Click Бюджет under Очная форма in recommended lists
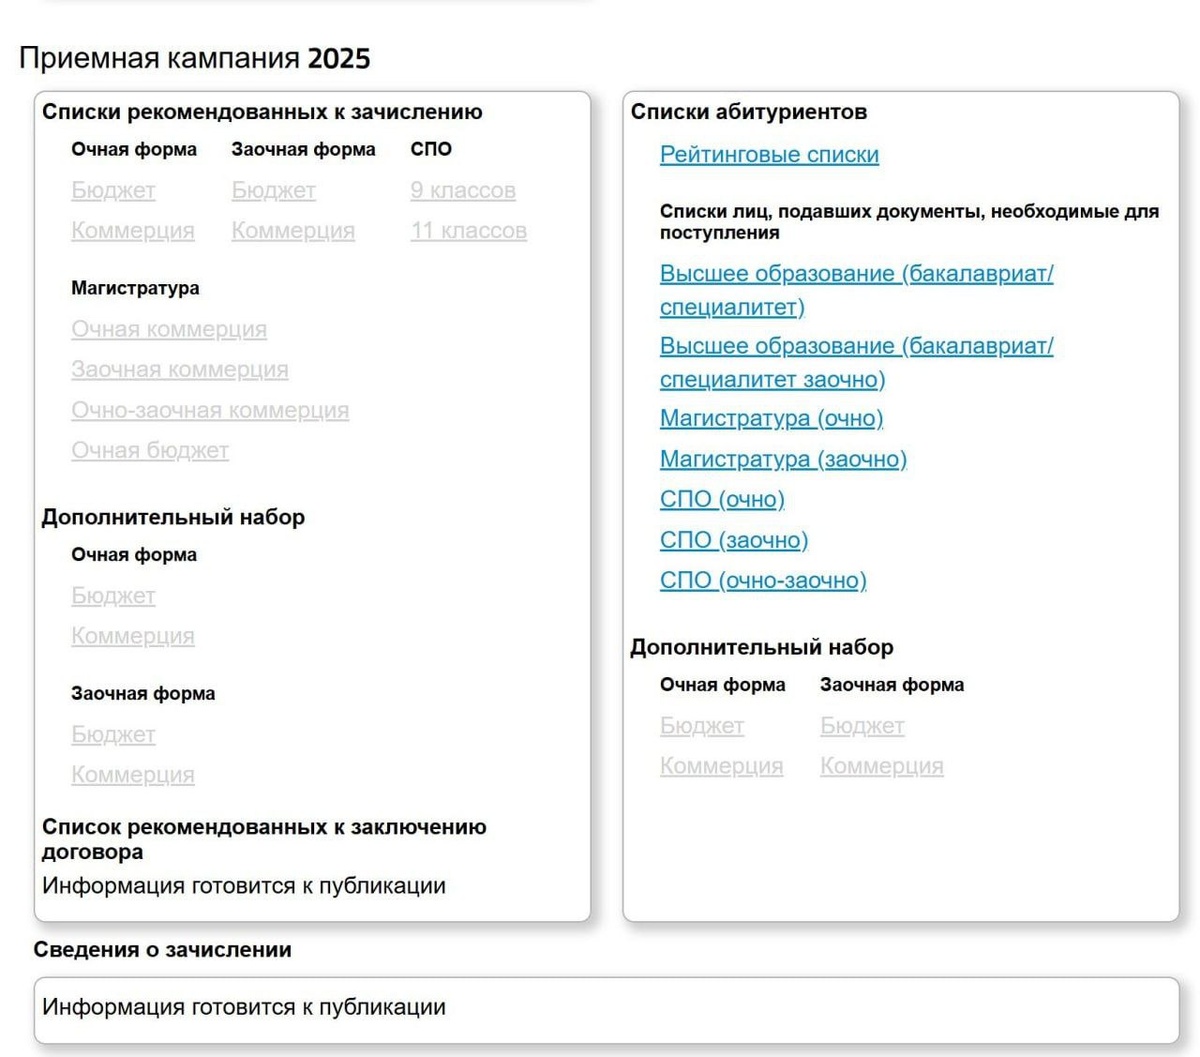This screenshot has height=1057, width=1200. tap(113, 190)
